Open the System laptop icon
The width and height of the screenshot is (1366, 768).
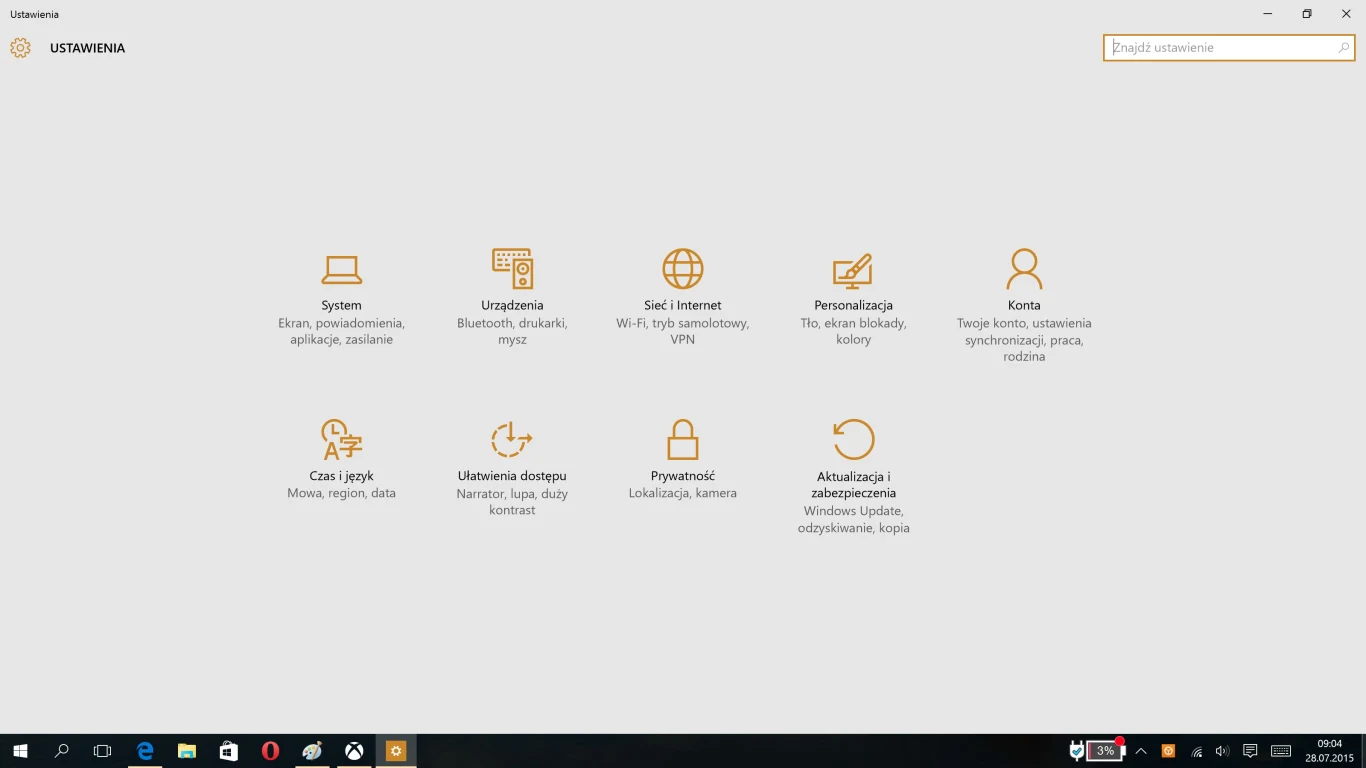click(341, 269)
